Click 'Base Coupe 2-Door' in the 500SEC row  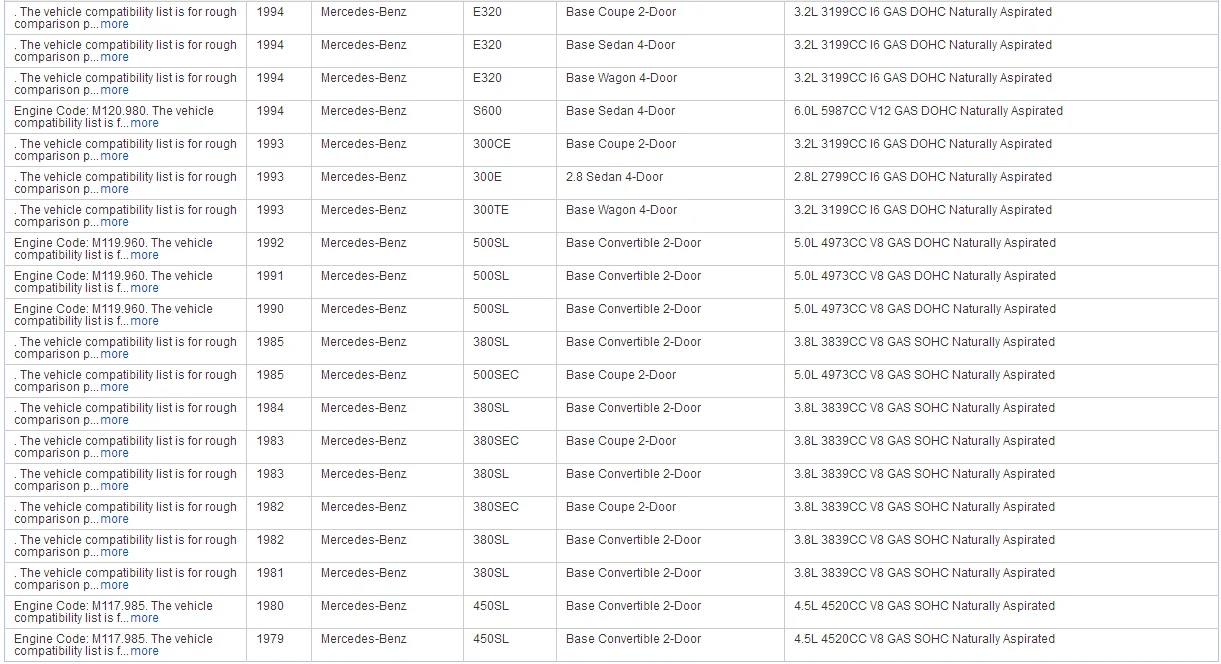[621, 375]
